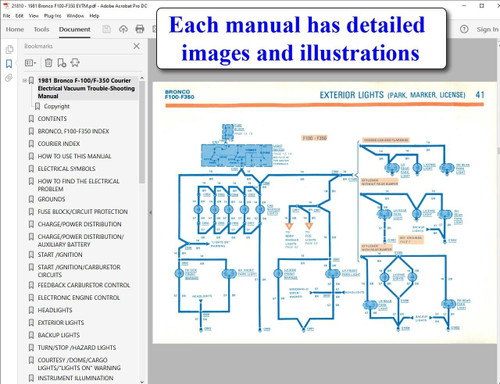500x384 pixels.
Task: Open HOW TO FIND THE ELECTRICAL PROBLEM bookmark
Action: pos(78,185)
